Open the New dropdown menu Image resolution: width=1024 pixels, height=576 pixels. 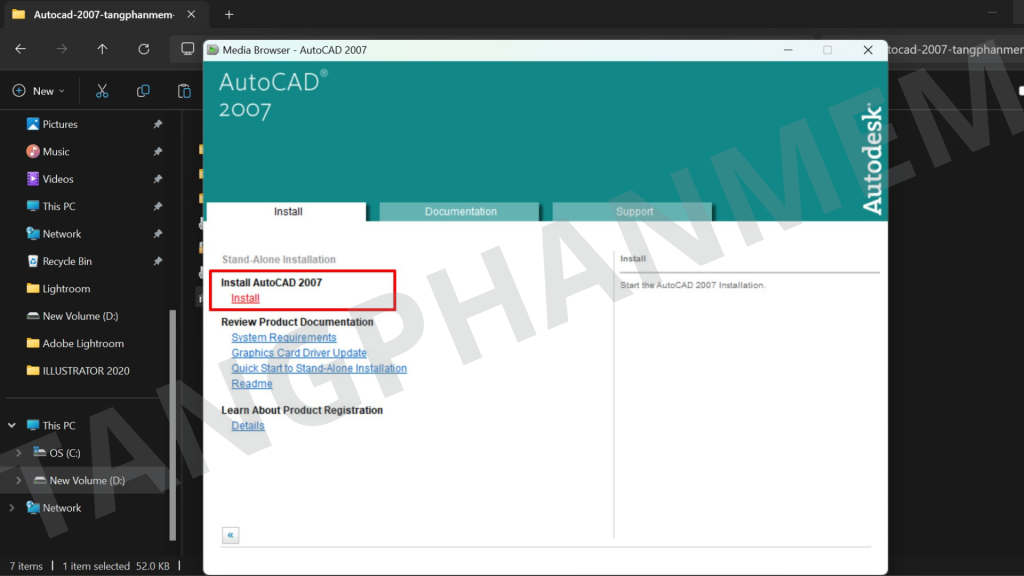tap(39, 91)
